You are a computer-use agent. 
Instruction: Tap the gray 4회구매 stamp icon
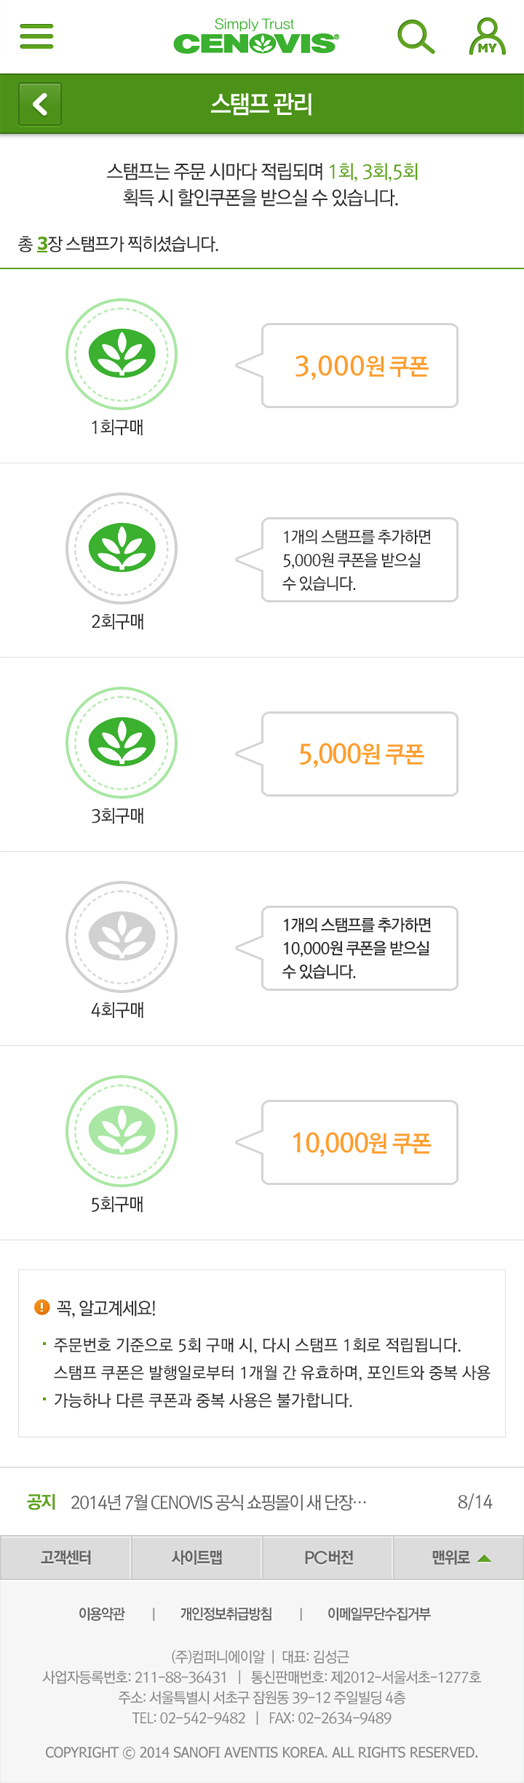(121, 936)
